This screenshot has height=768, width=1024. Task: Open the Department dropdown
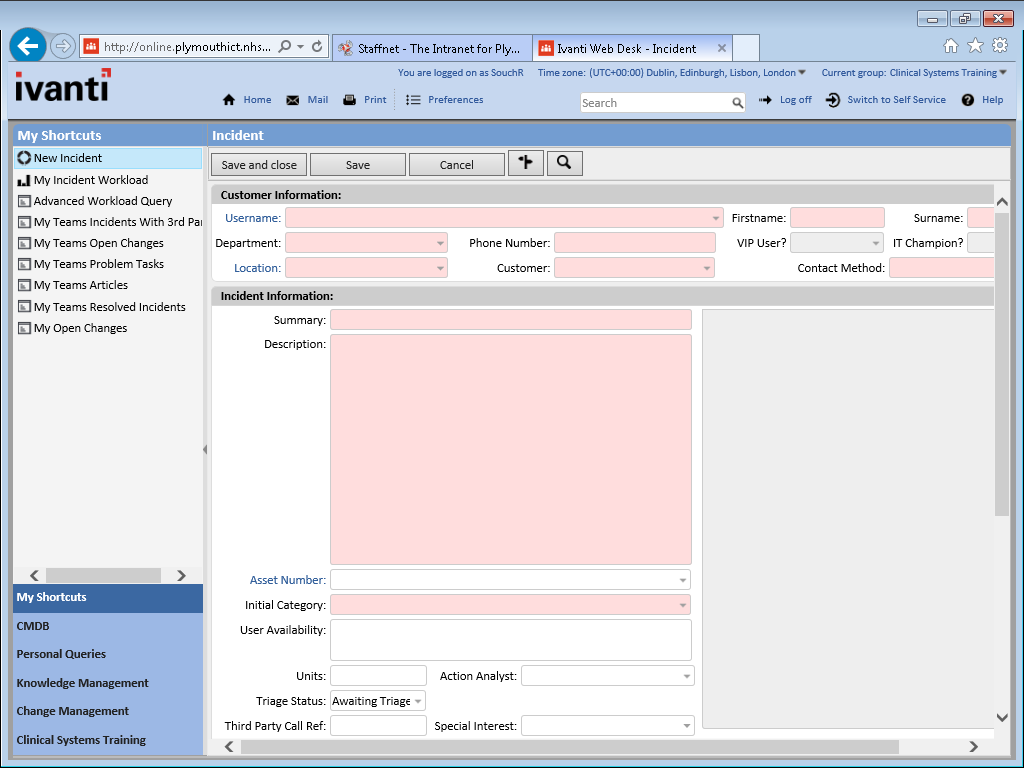[x=440, y=243]
